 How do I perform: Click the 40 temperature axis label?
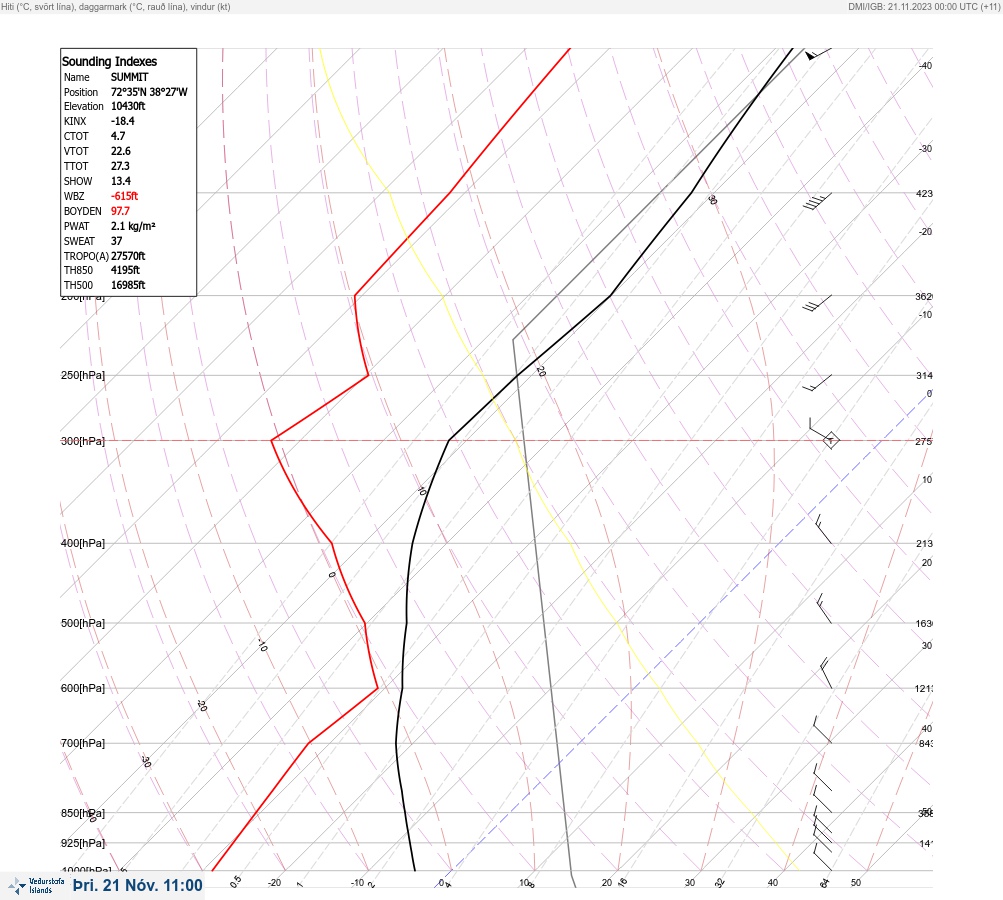[773, 883]
